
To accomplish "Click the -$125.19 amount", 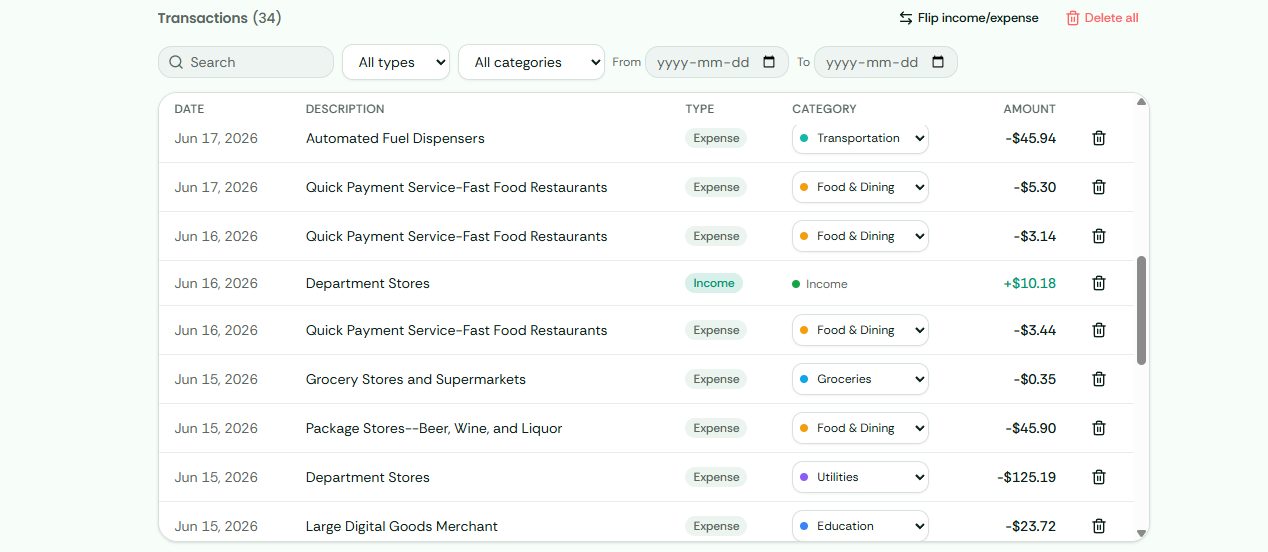I will pyautogui.click(x=1026, y=477).
